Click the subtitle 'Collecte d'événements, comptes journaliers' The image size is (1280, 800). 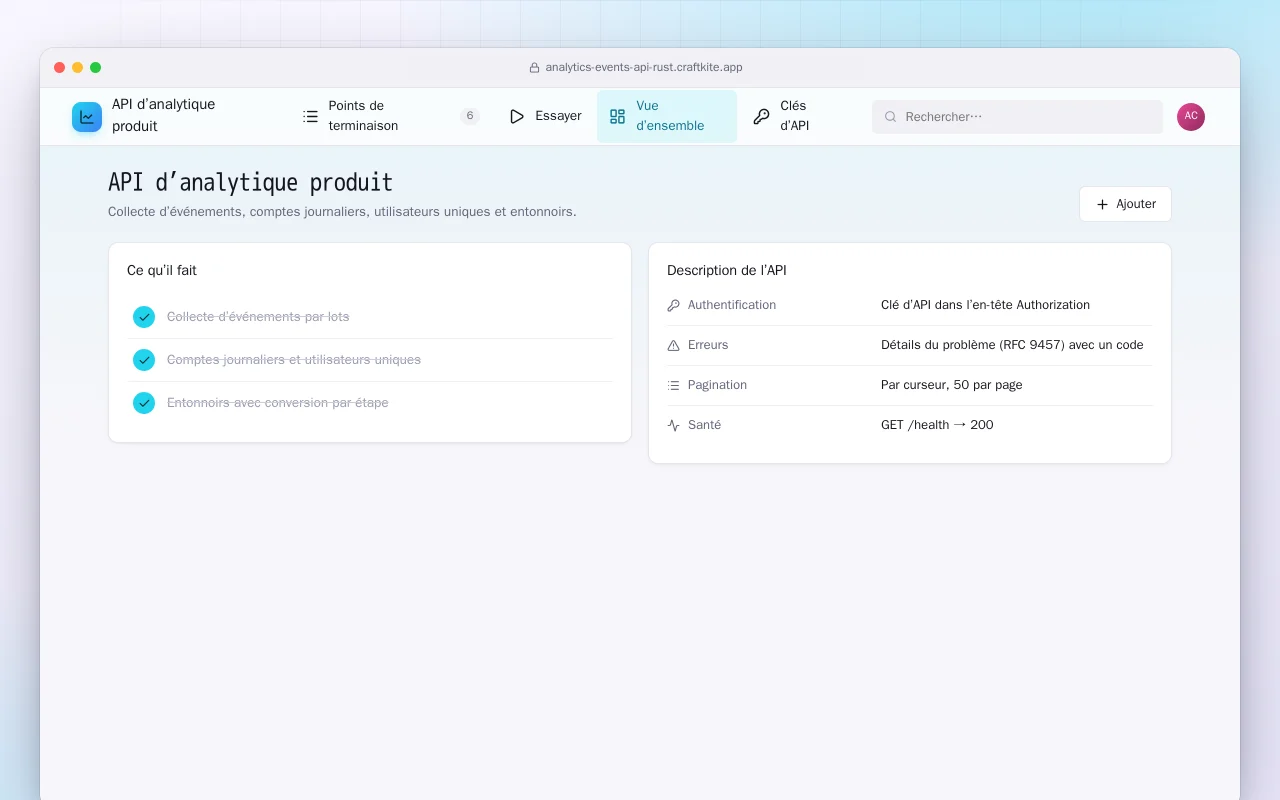(342, 212)
